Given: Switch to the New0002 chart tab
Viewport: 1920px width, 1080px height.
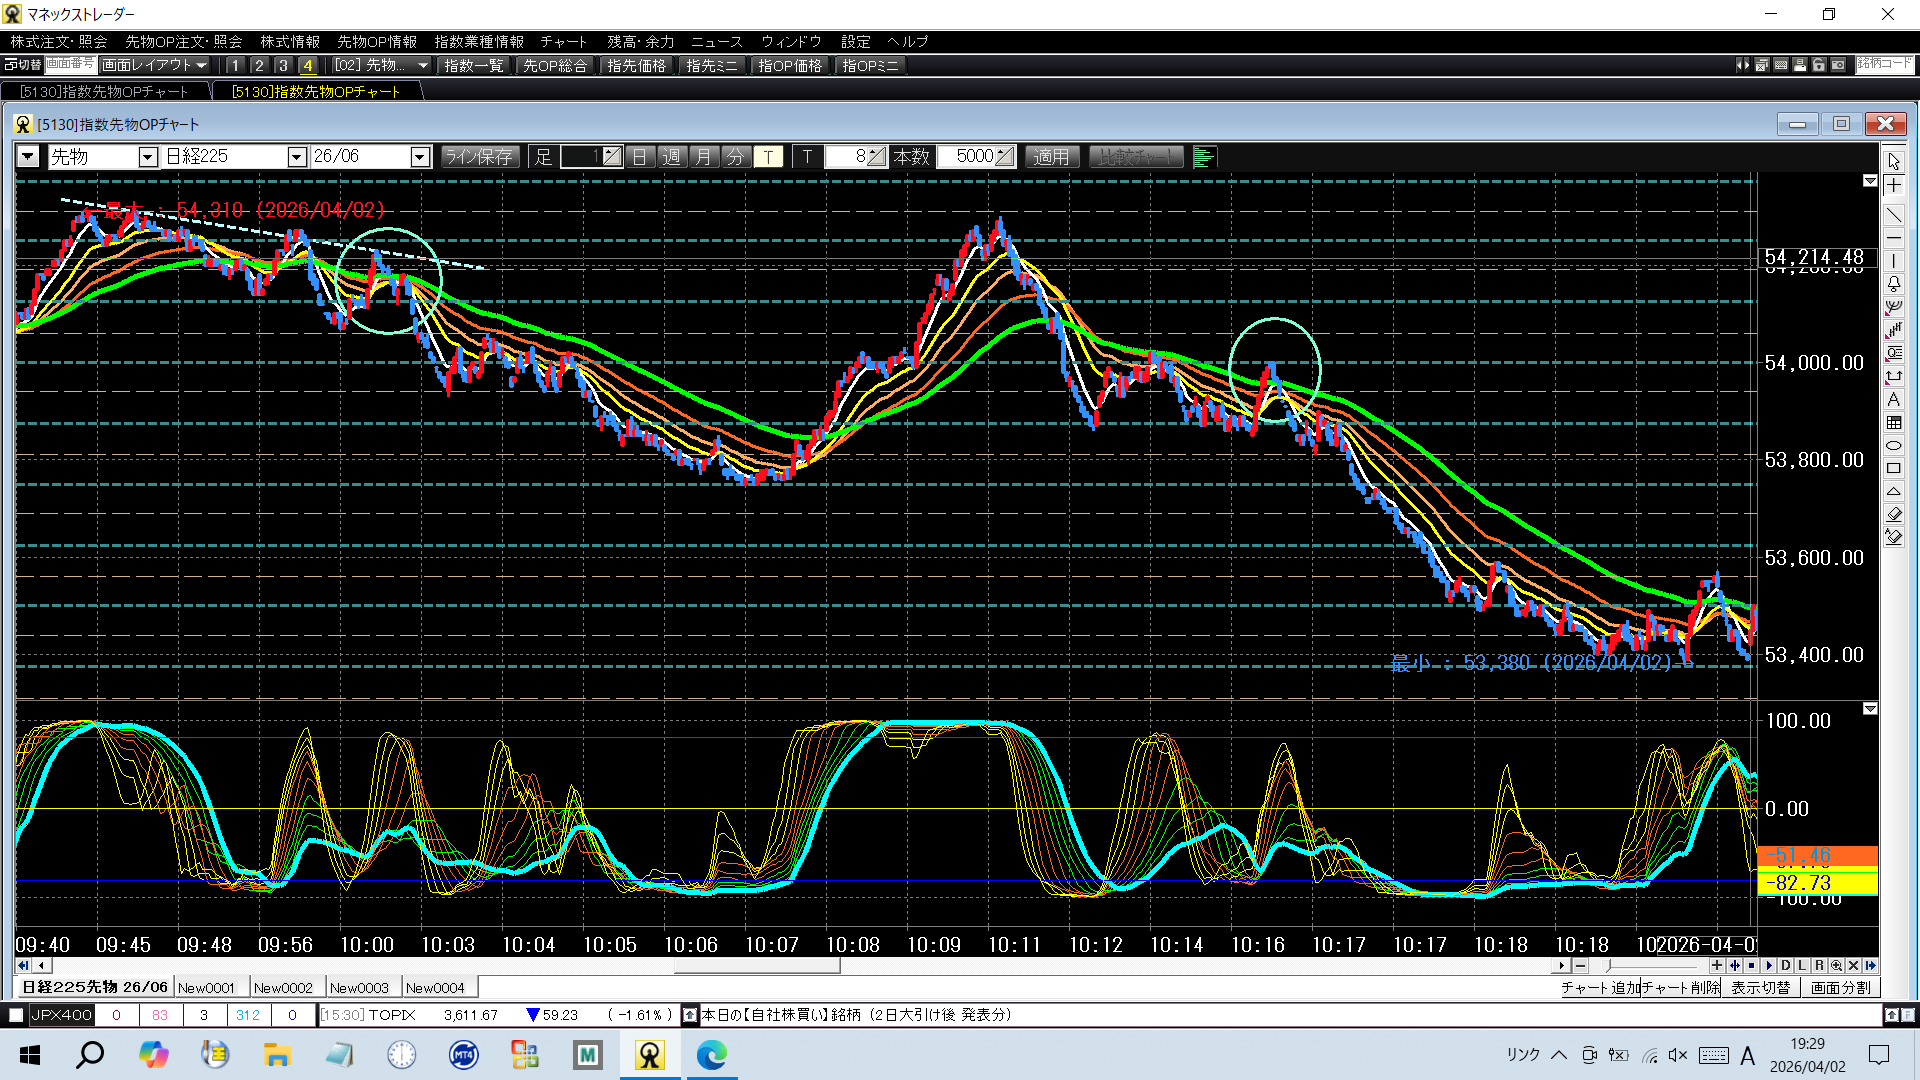Looking at the screenshot, I should click(283, 988).
